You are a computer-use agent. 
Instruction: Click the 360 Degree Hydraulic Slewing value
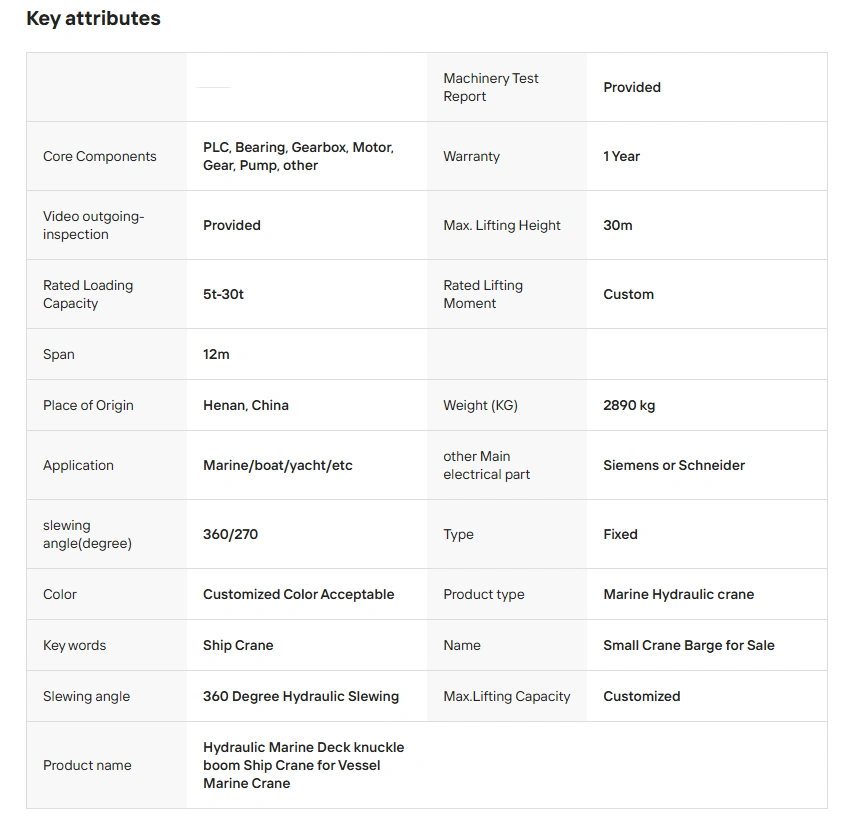[300, 696]
